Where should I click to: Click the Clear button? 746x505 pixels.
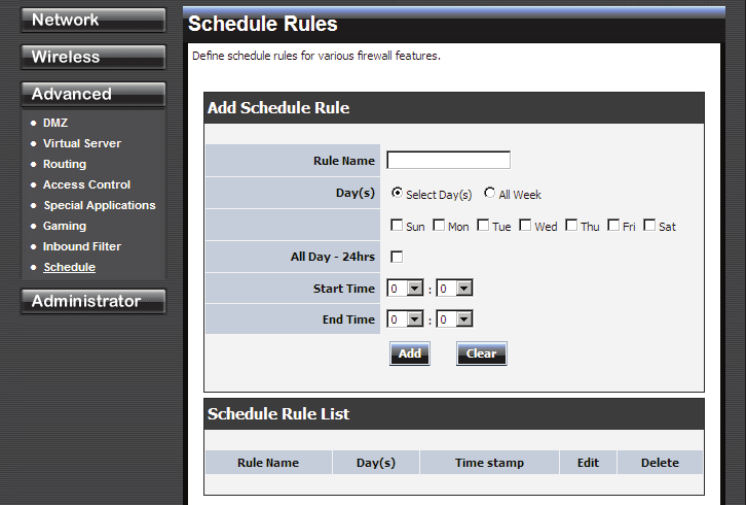pos(481,354)
